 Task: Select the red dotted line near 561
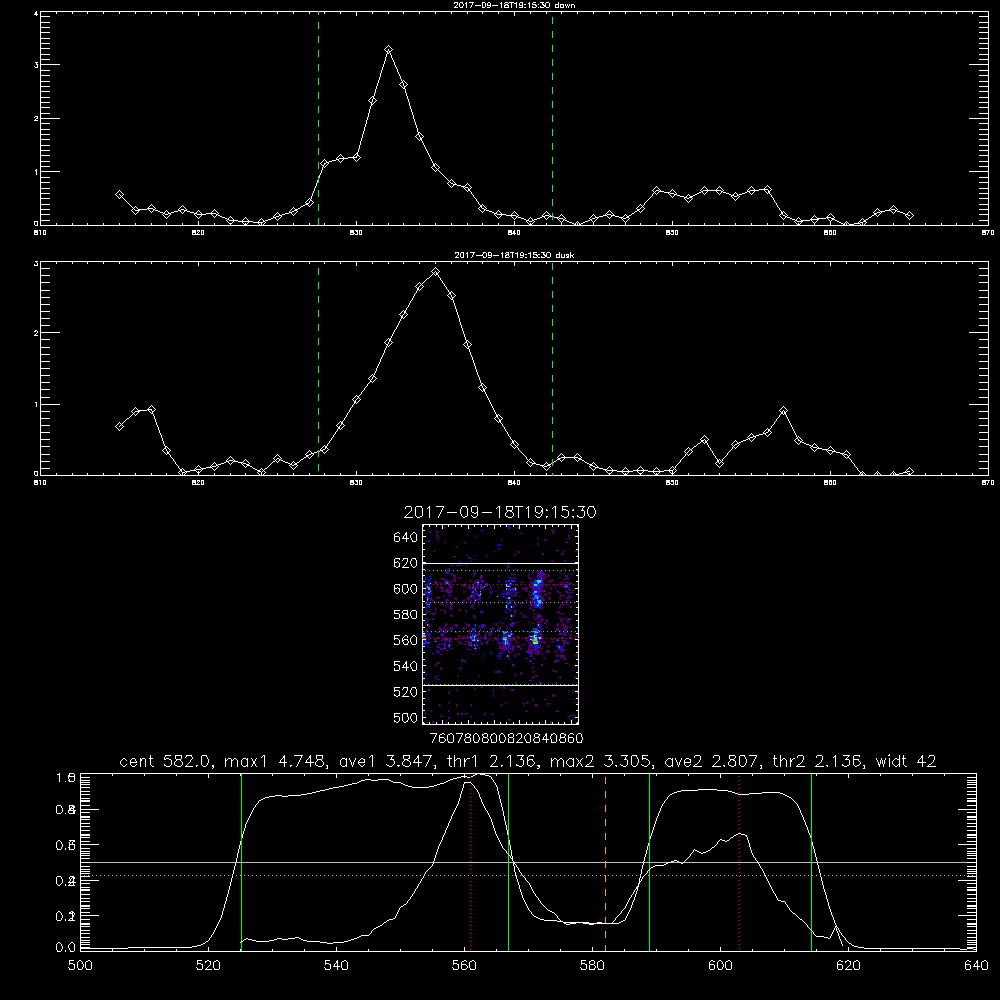pos(471,862)
